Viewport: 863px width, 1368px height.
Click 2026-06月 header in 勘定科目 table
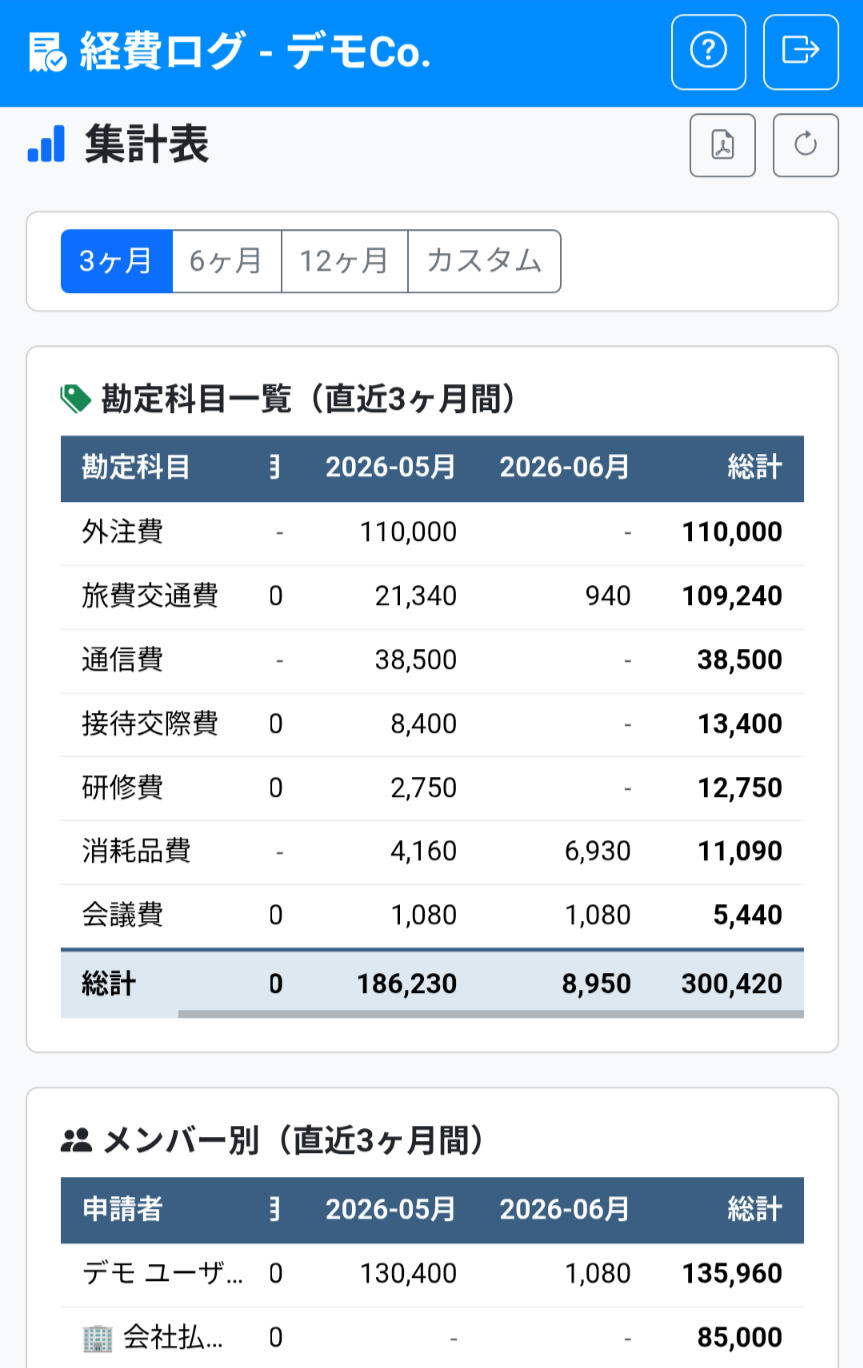565,467
